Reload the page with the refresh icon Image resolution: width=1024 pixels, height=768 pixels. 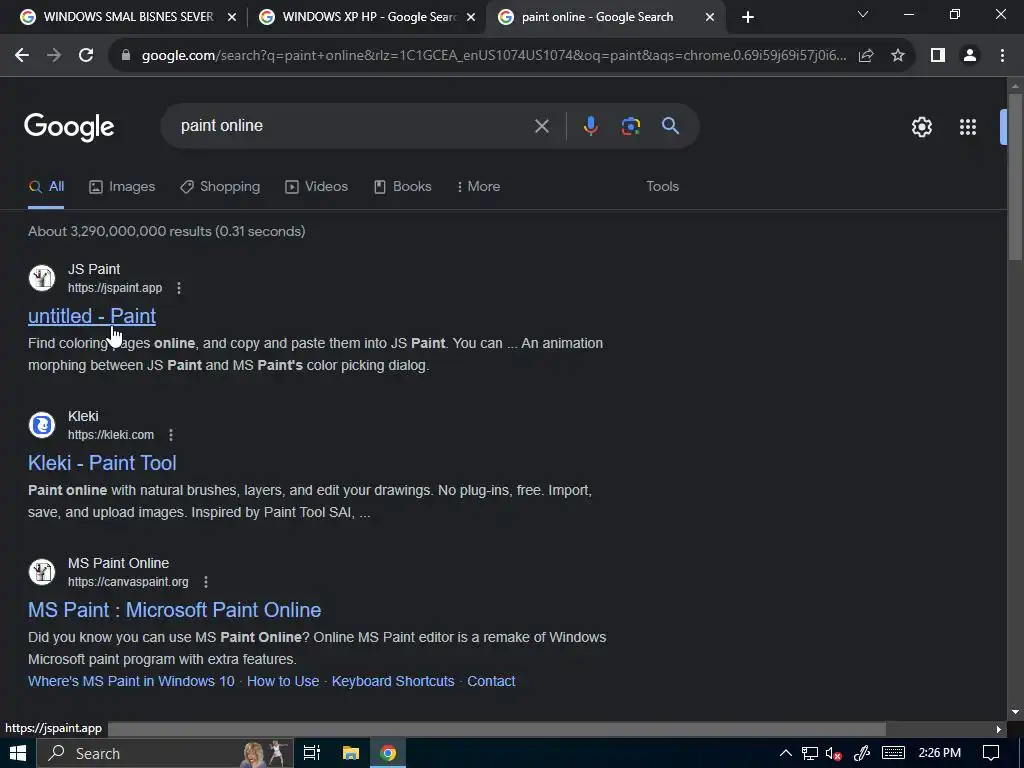pos(86,56)
